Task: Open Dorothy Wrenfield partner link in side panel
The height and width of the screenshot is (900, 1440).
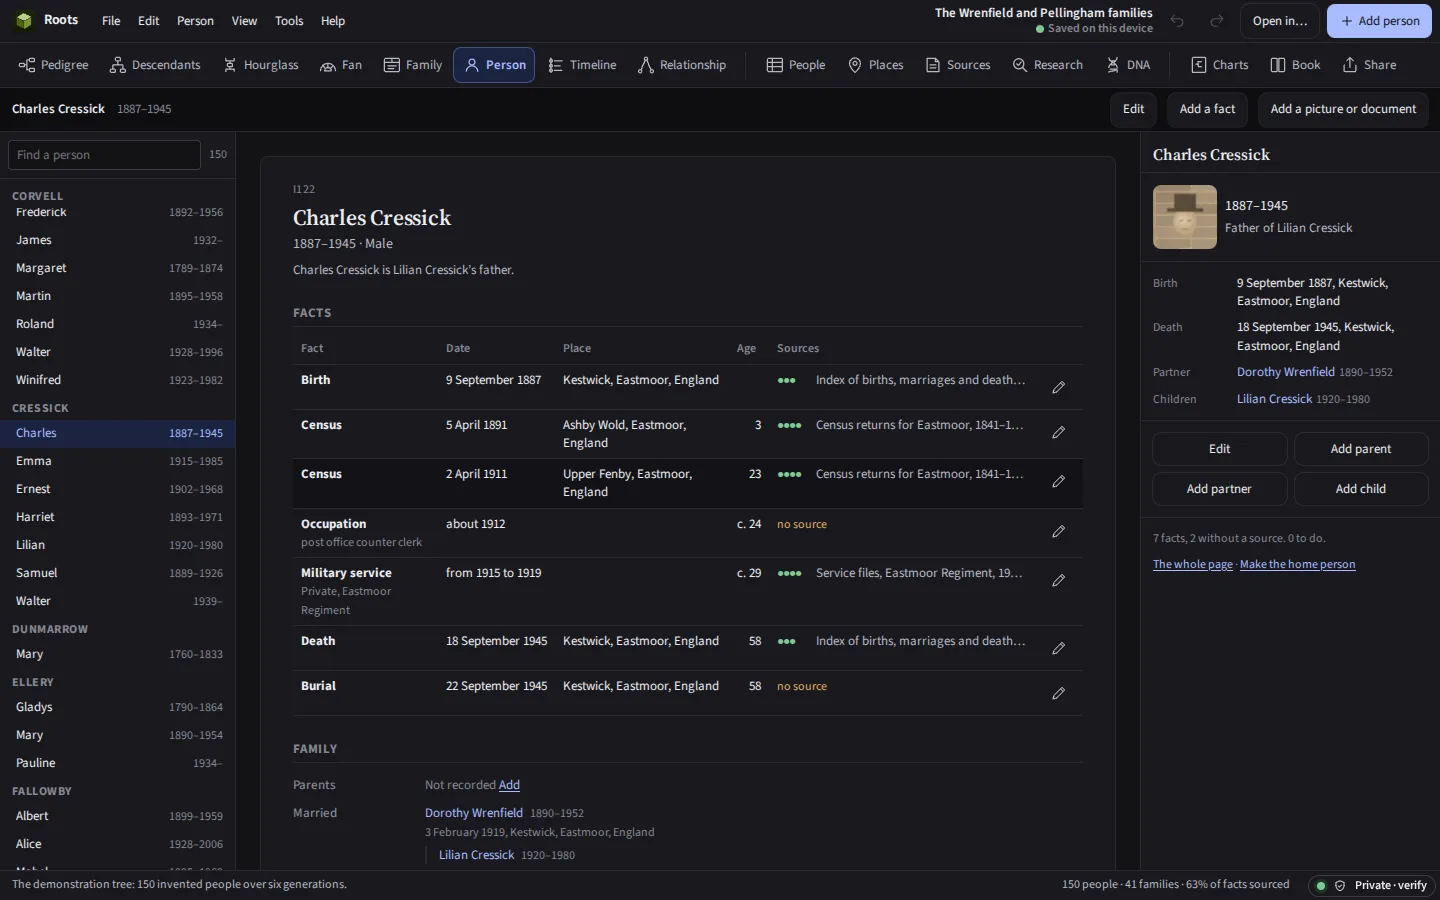Action: (1285, 372)
